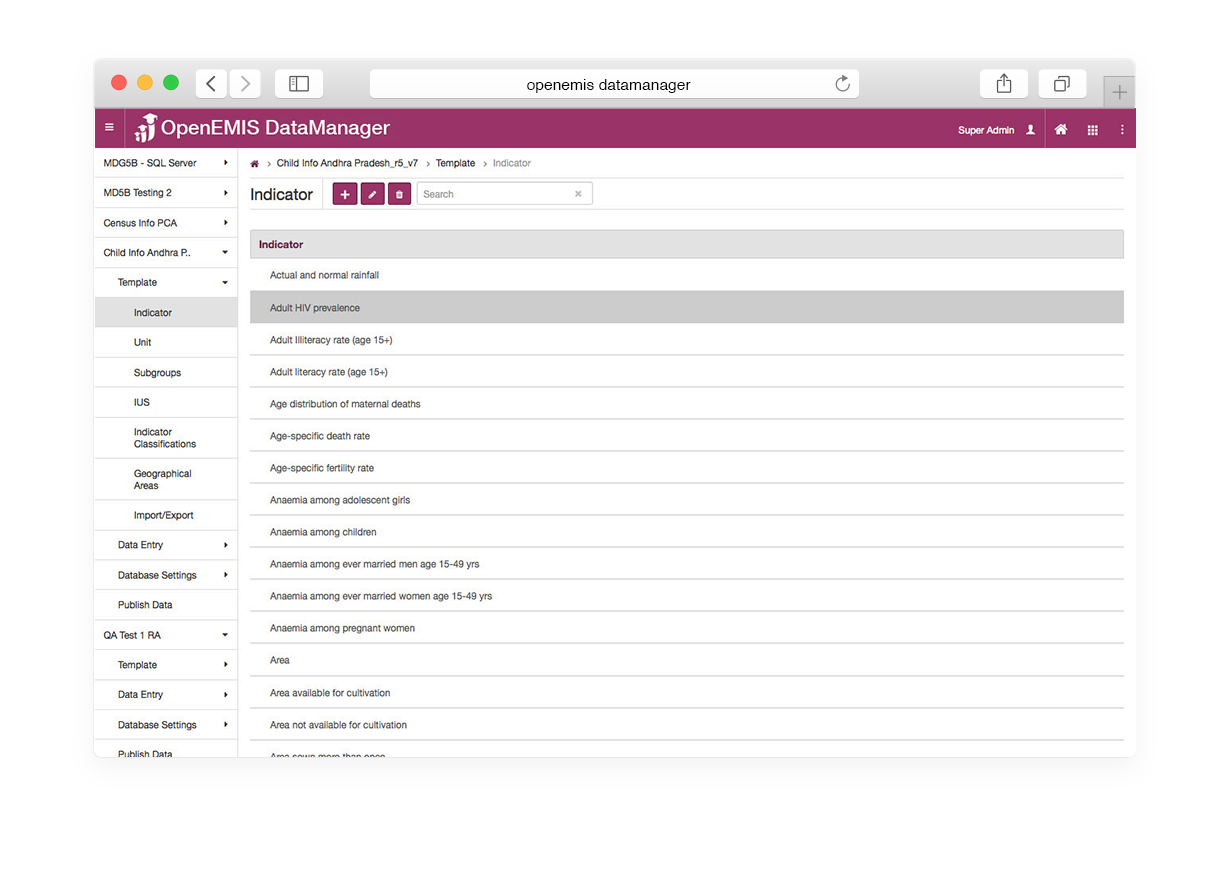Expand the MD5B Testing 2 menu
This screenshot has height=896, width=1230.
(x=166, y=193)
